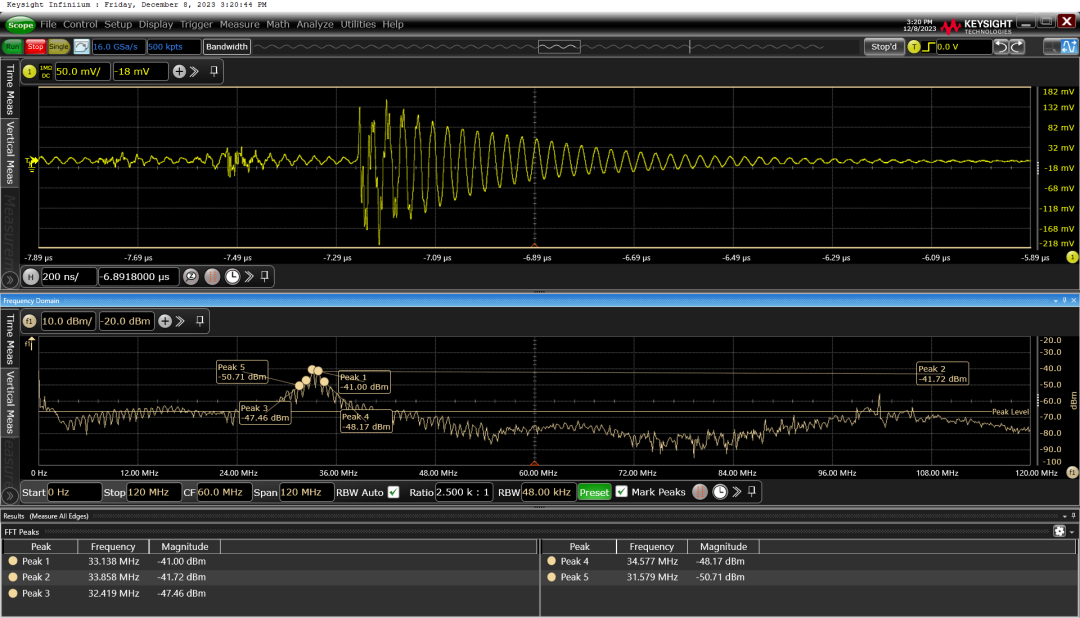Open the Math menu
1080x618 pixels.
click(278, 24)
